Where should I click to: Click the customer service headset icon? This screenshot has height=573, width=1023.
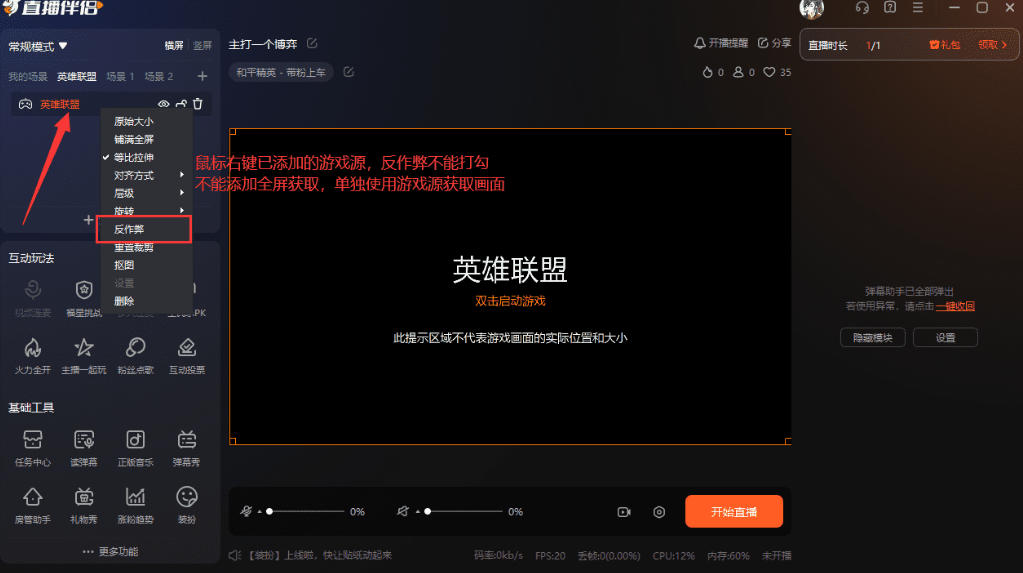pos(862,7)
